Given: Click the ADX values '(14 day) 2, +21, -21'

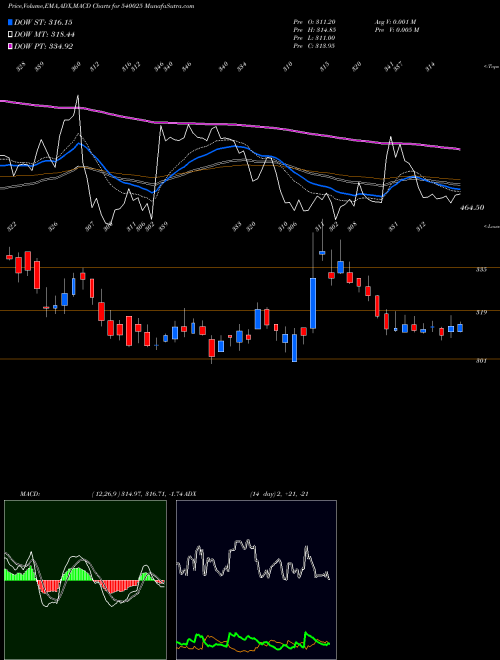Looking at the screenshot, I should click(279, 494).
